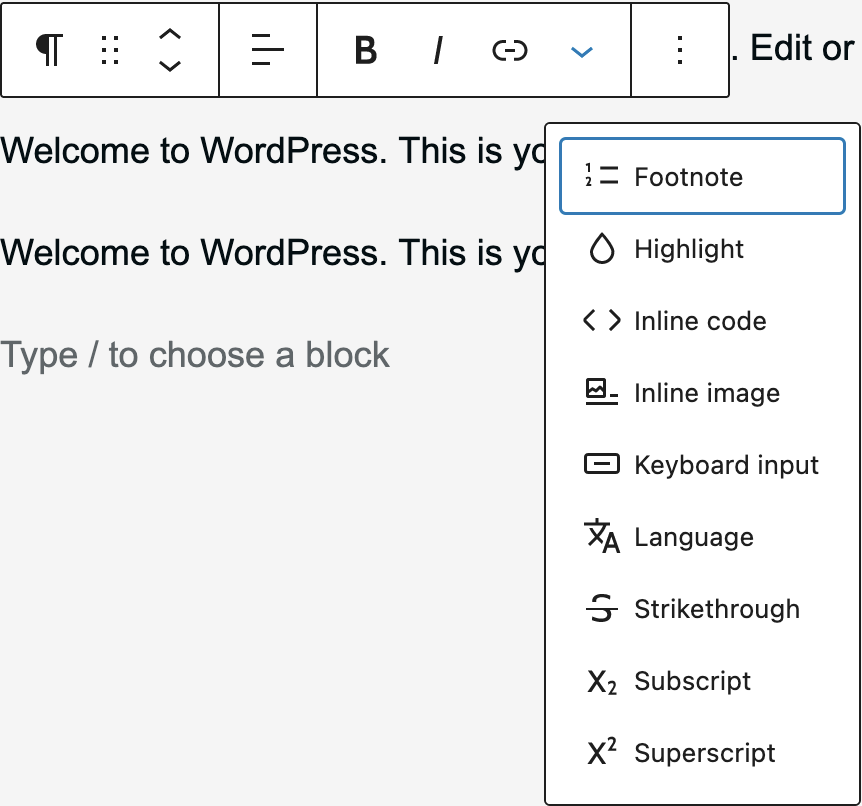Select Keyboard input formatting
This screenshot has height=806, width=862.
click(x=702, y=465)
